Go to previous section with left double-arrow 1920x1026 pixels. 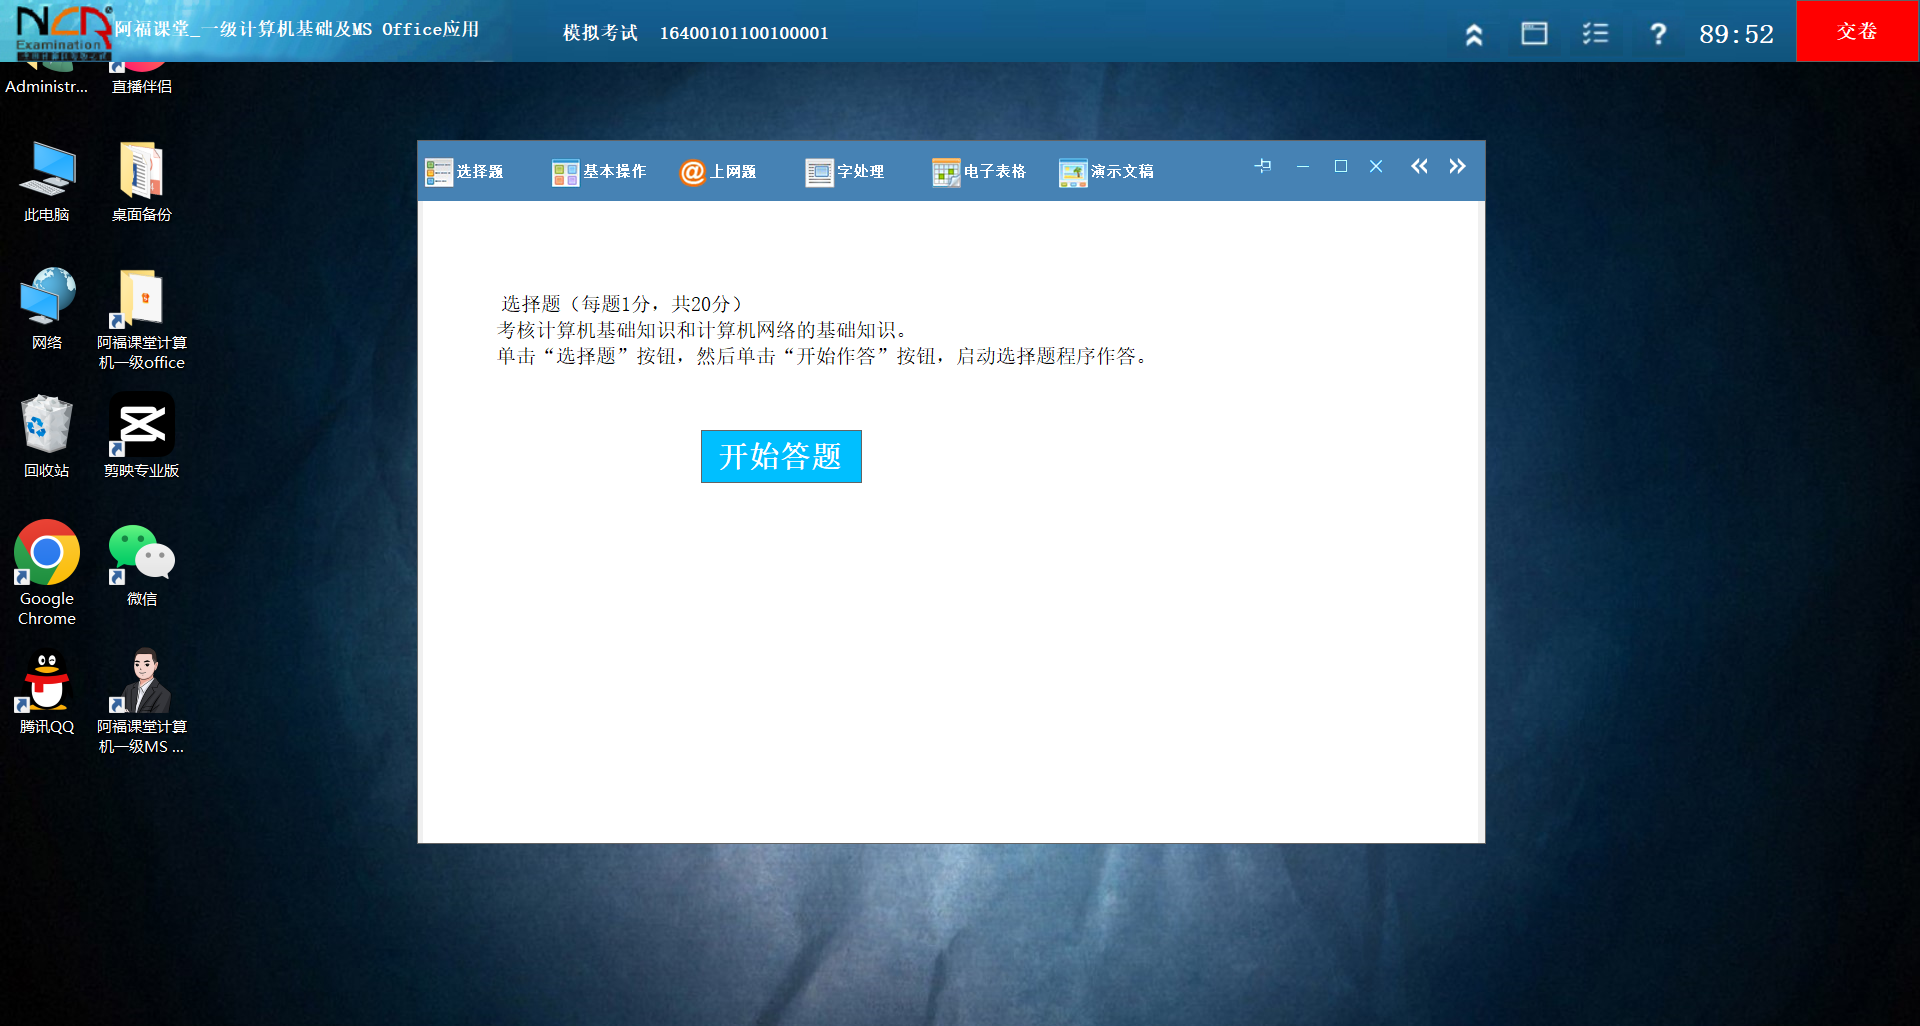click(x=1419, y=166)
